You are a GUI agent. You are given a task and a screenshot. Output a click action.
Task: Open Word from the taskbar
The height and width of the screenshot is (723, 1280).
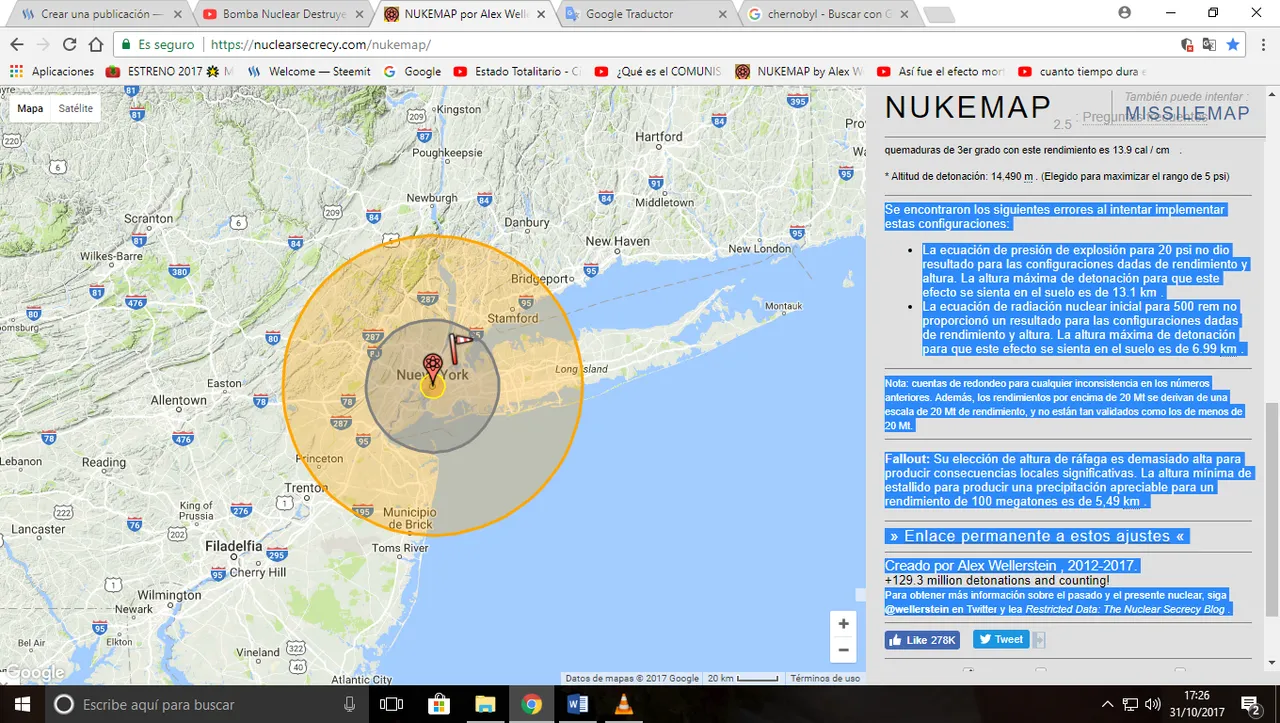[x=577, y=704]
